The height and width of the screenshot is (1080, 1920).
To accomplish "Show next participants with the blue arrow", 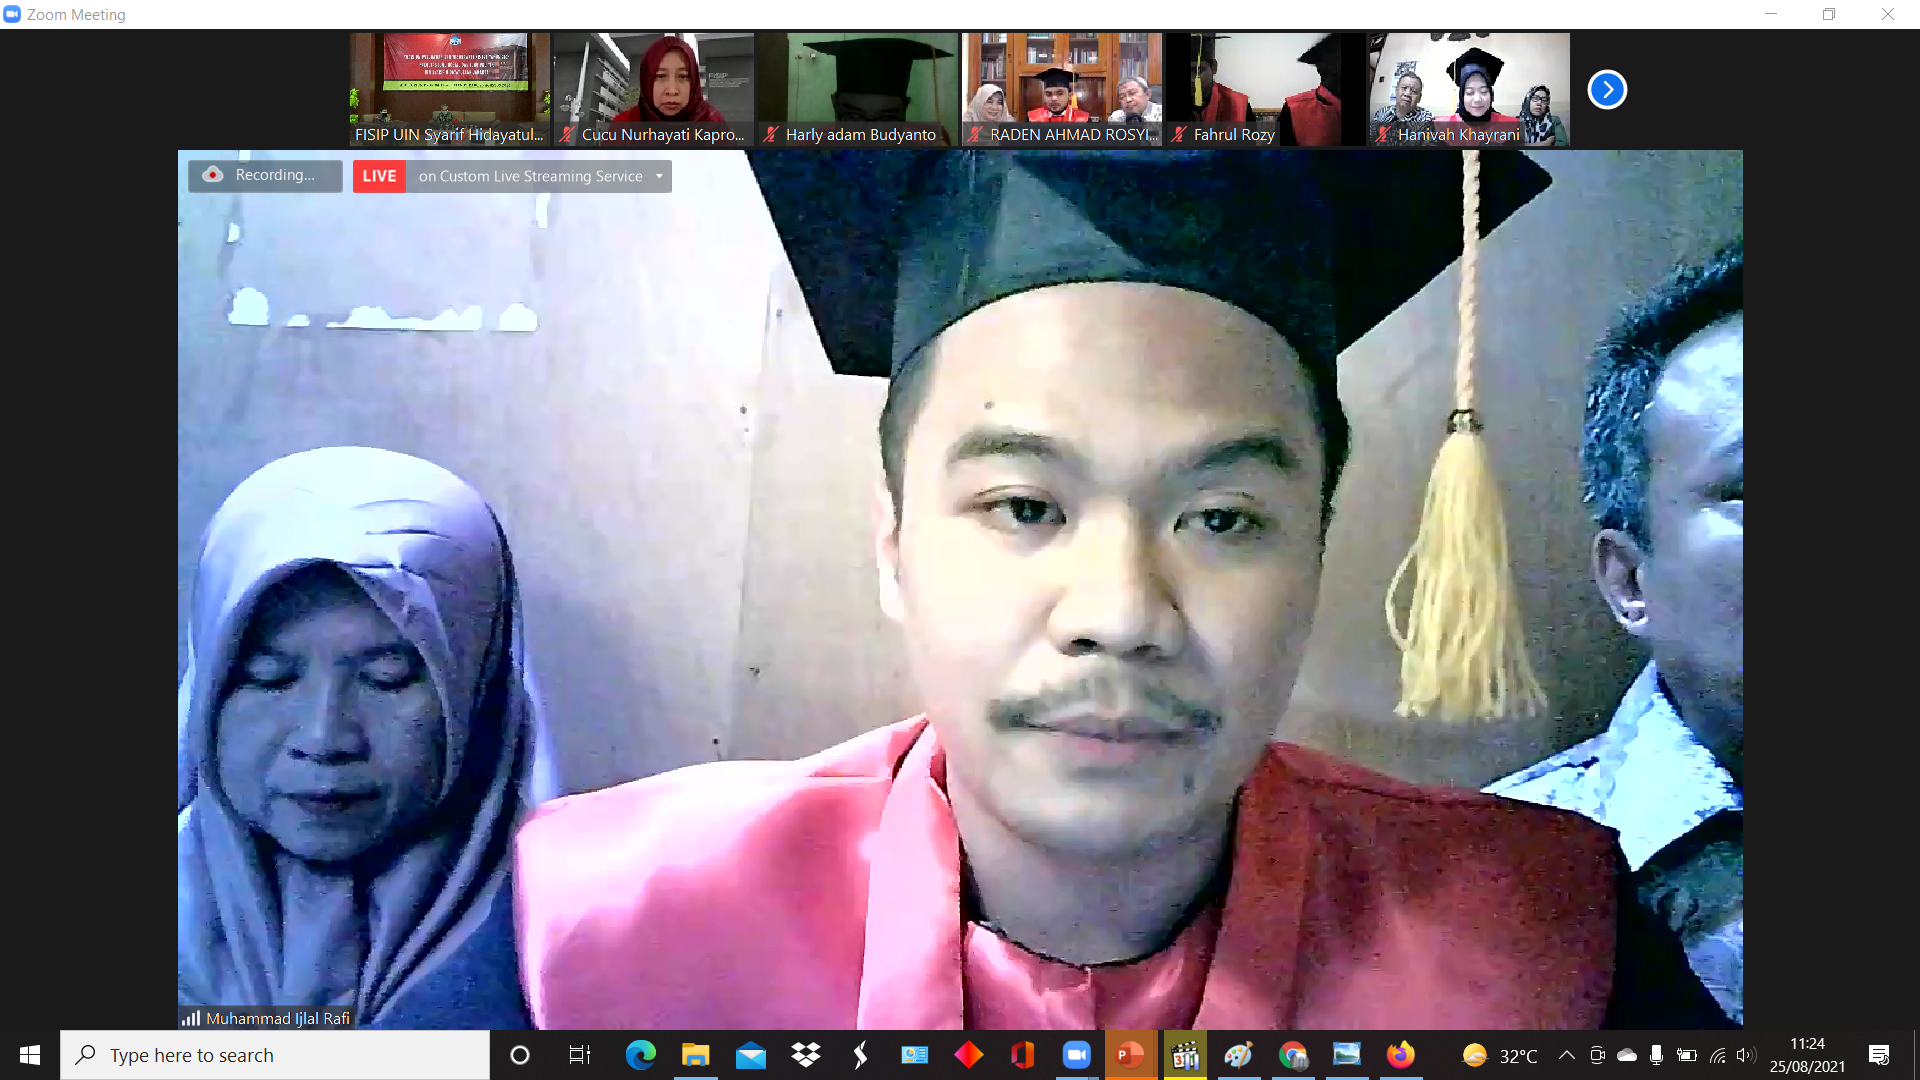I will [x=1607, y=90].
